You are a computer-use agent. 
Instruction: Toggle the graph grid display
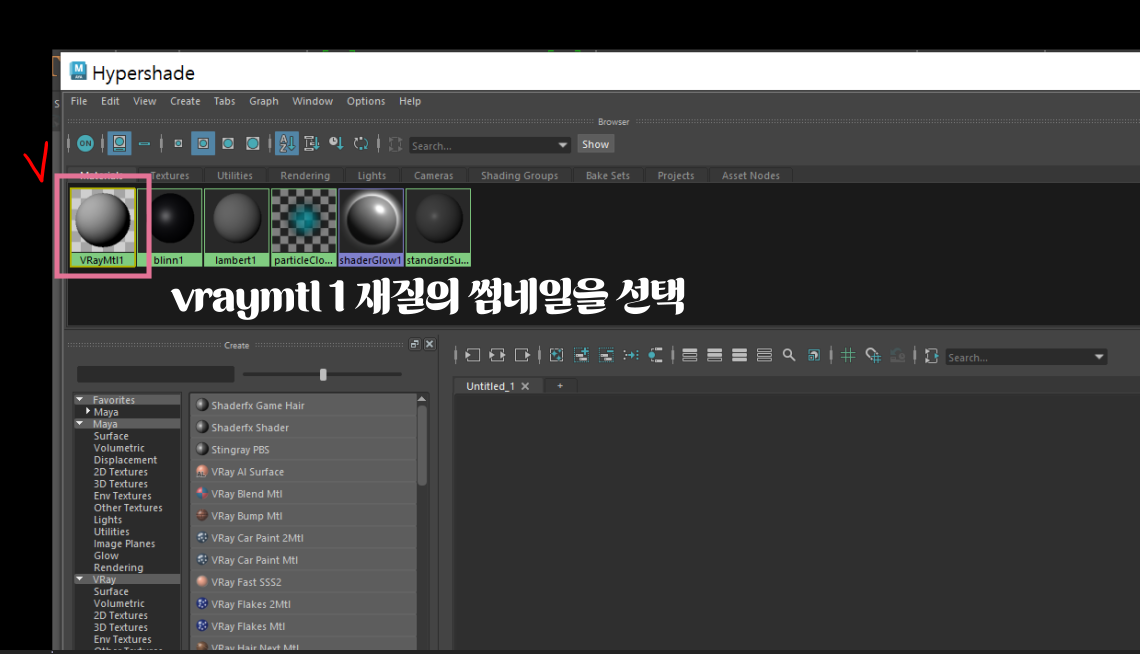point(848,355)
